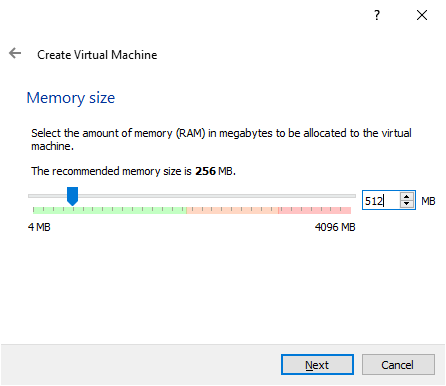This screenshot has height=386, width=446.
Task: Click the 4 MB minimum label
Action: [39, 227]
